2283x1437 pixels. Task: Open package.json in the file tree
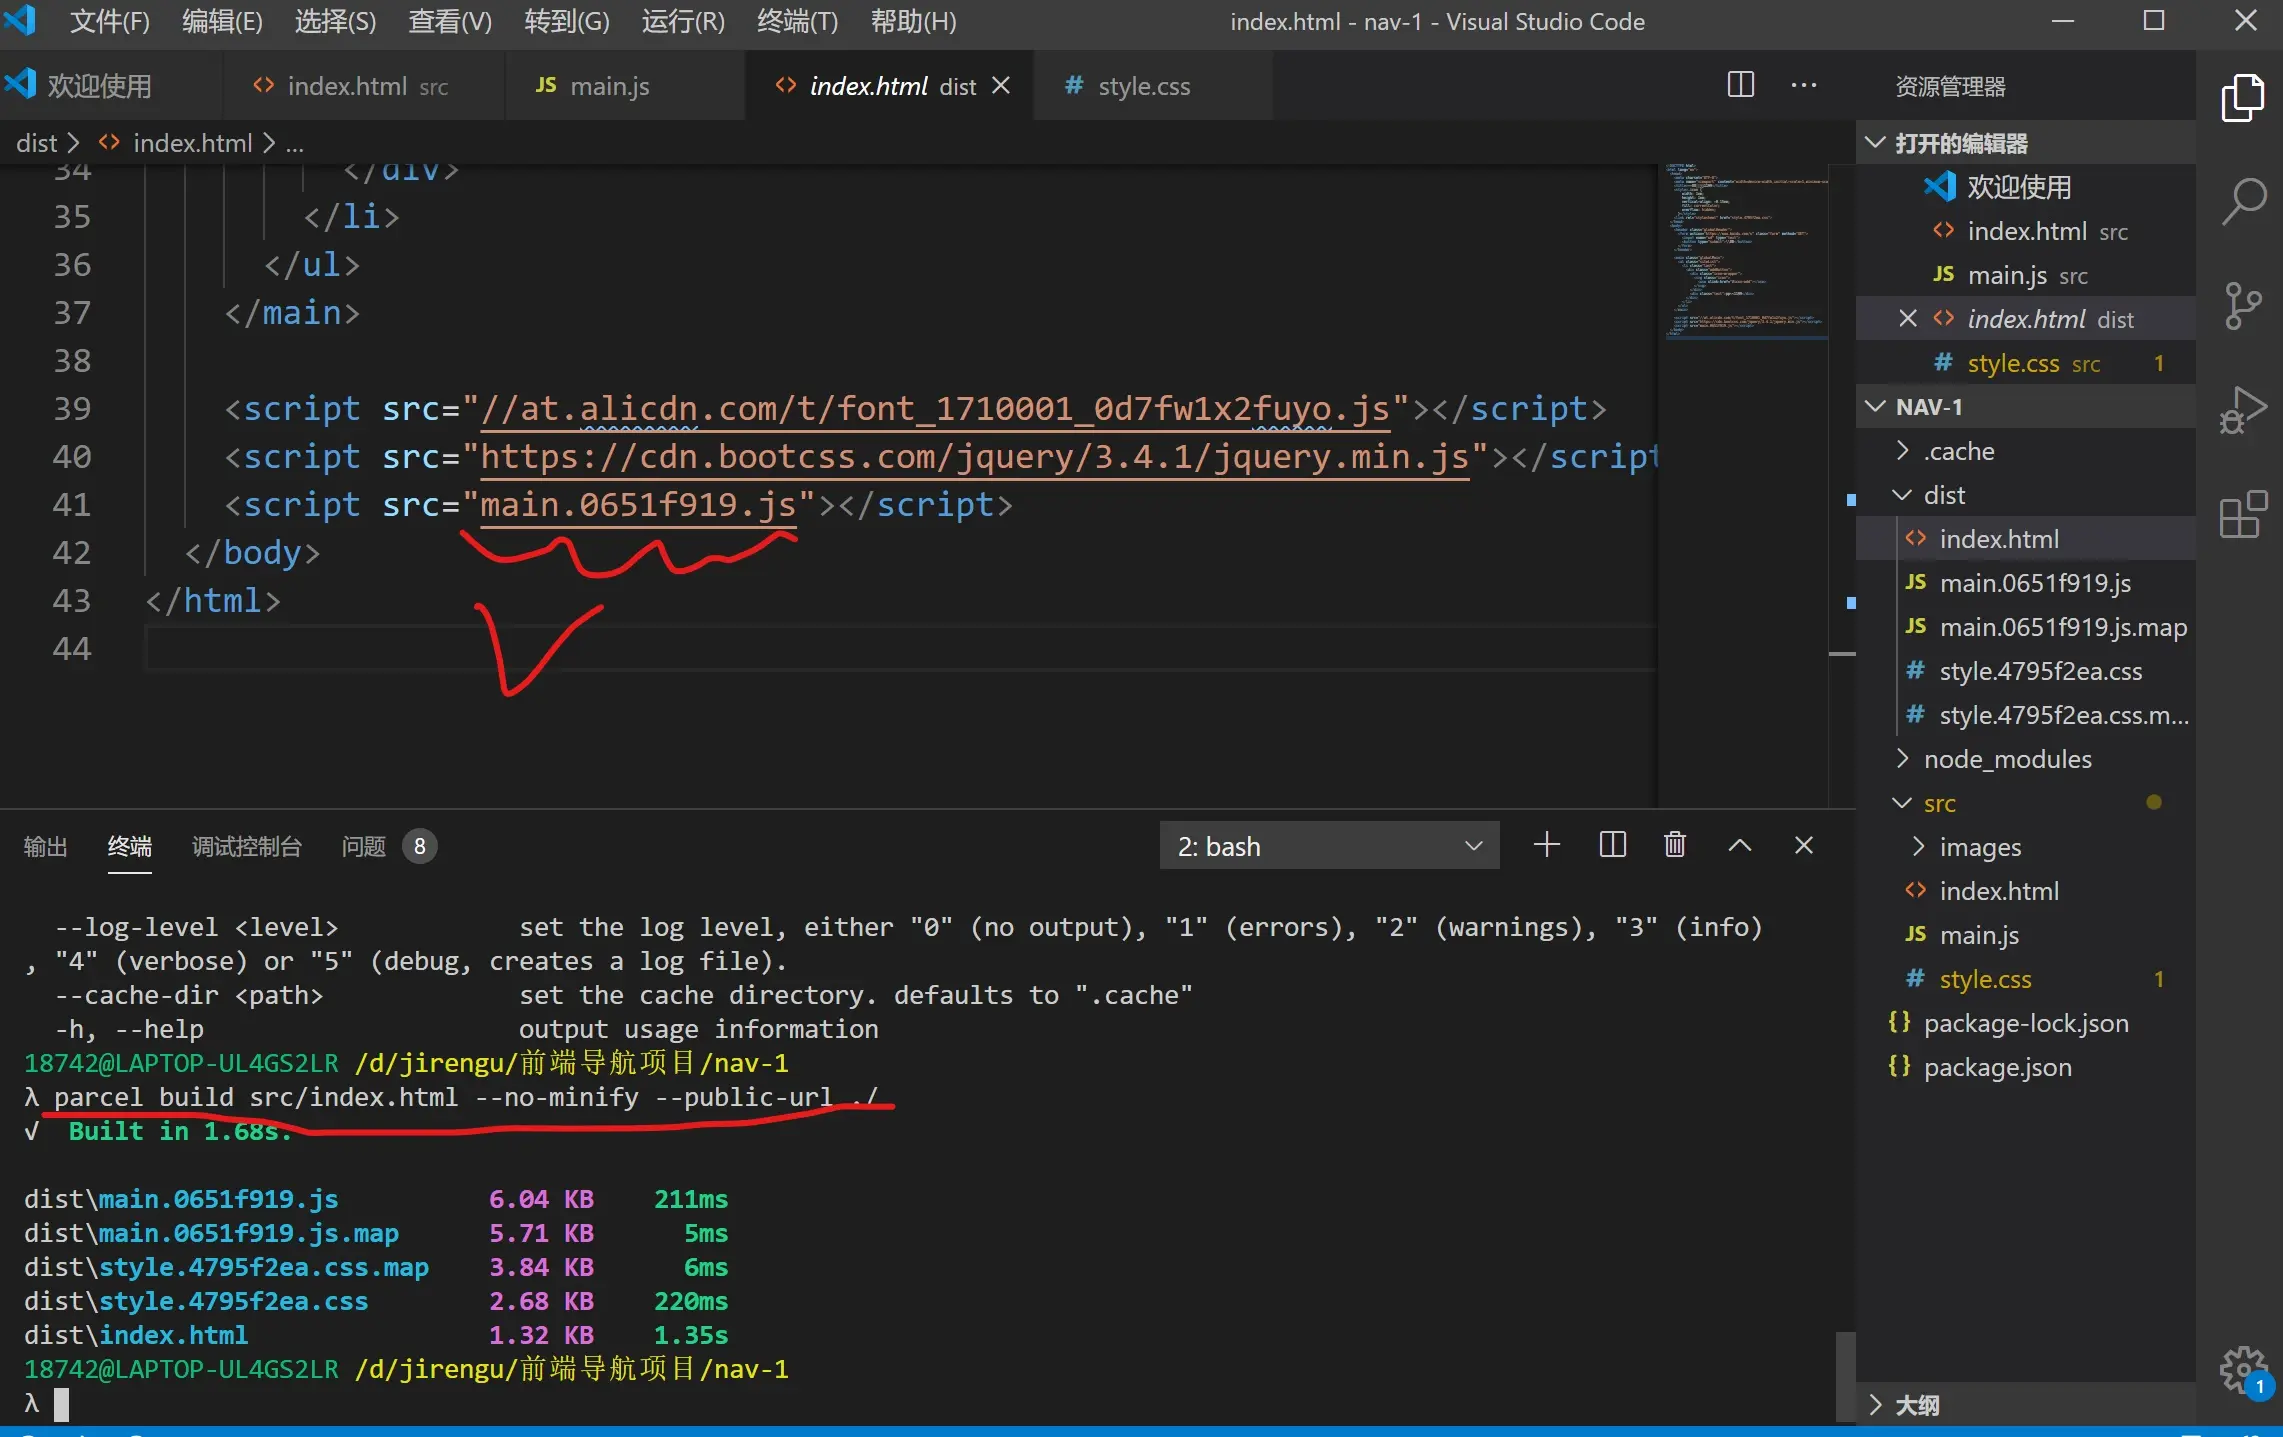pos(1996,1067)
